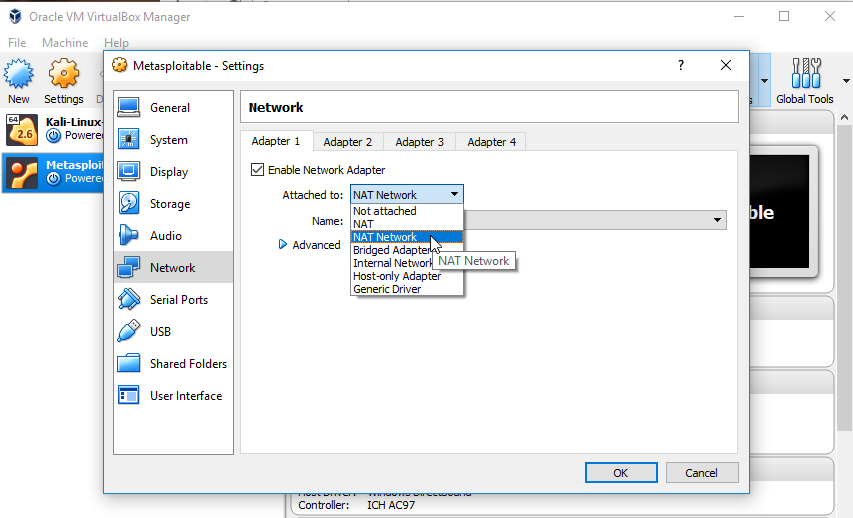
Task: Select the Kali-Linux virtual machine entry
Action: point(53,130)
